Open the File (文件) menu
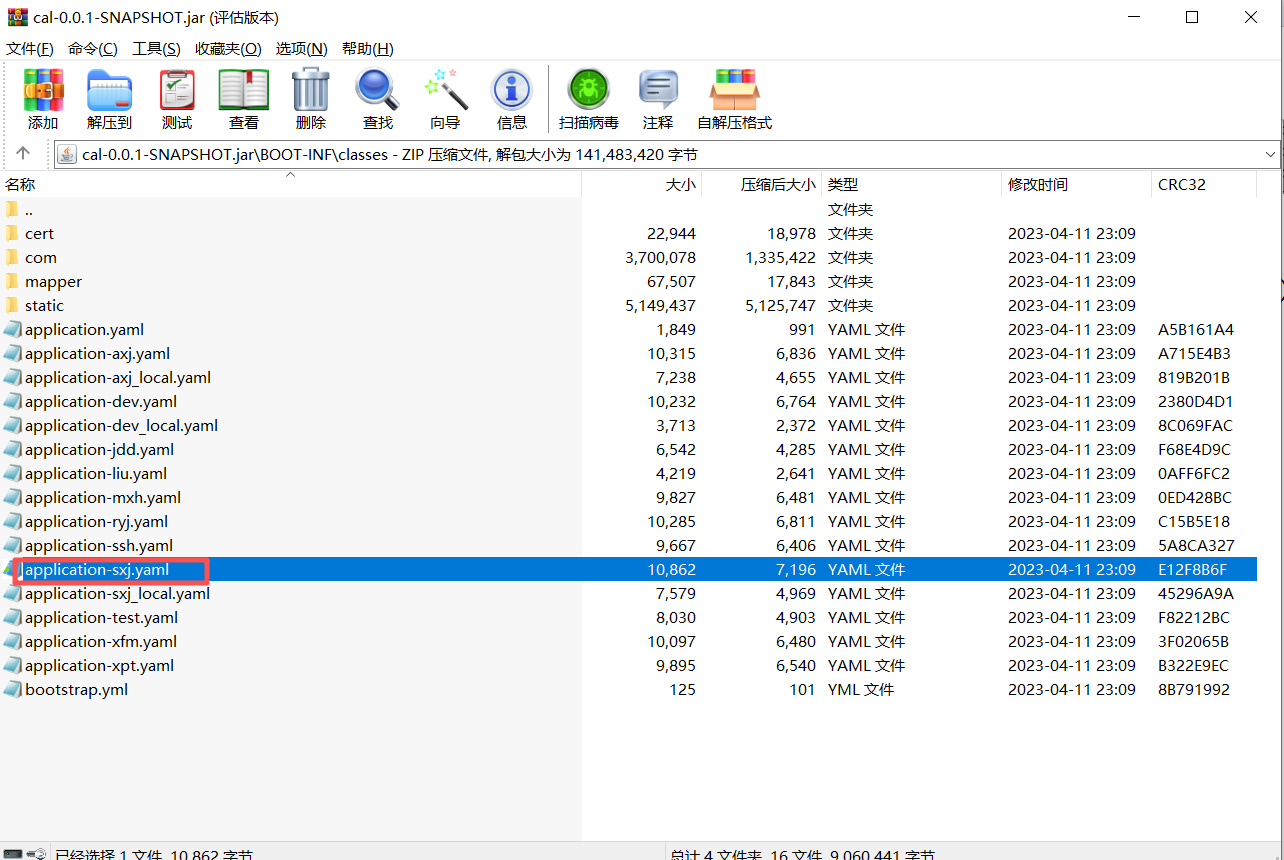The image size is (1284, 860). [30, 48]
